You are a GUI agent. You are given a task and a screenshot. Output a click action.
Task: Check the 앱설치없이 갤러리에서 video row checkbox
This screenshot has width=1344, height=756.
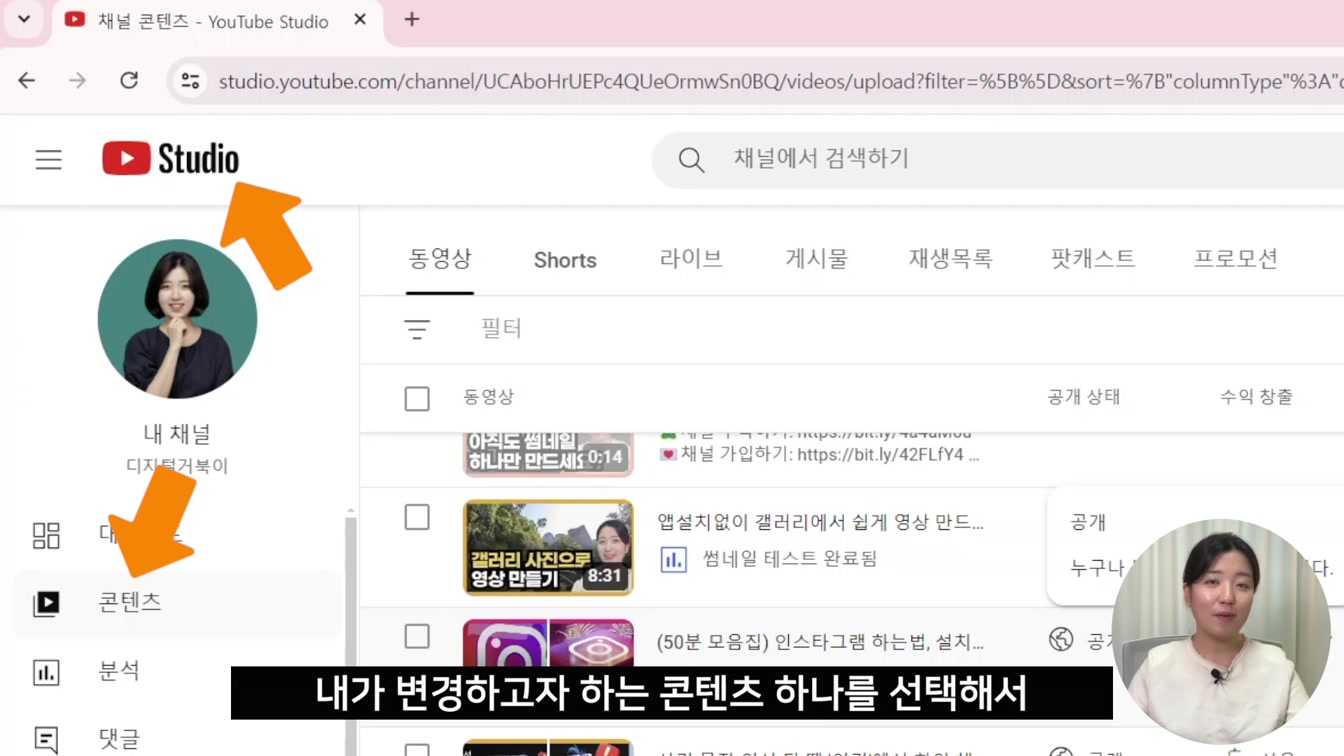tap(417, 517)
